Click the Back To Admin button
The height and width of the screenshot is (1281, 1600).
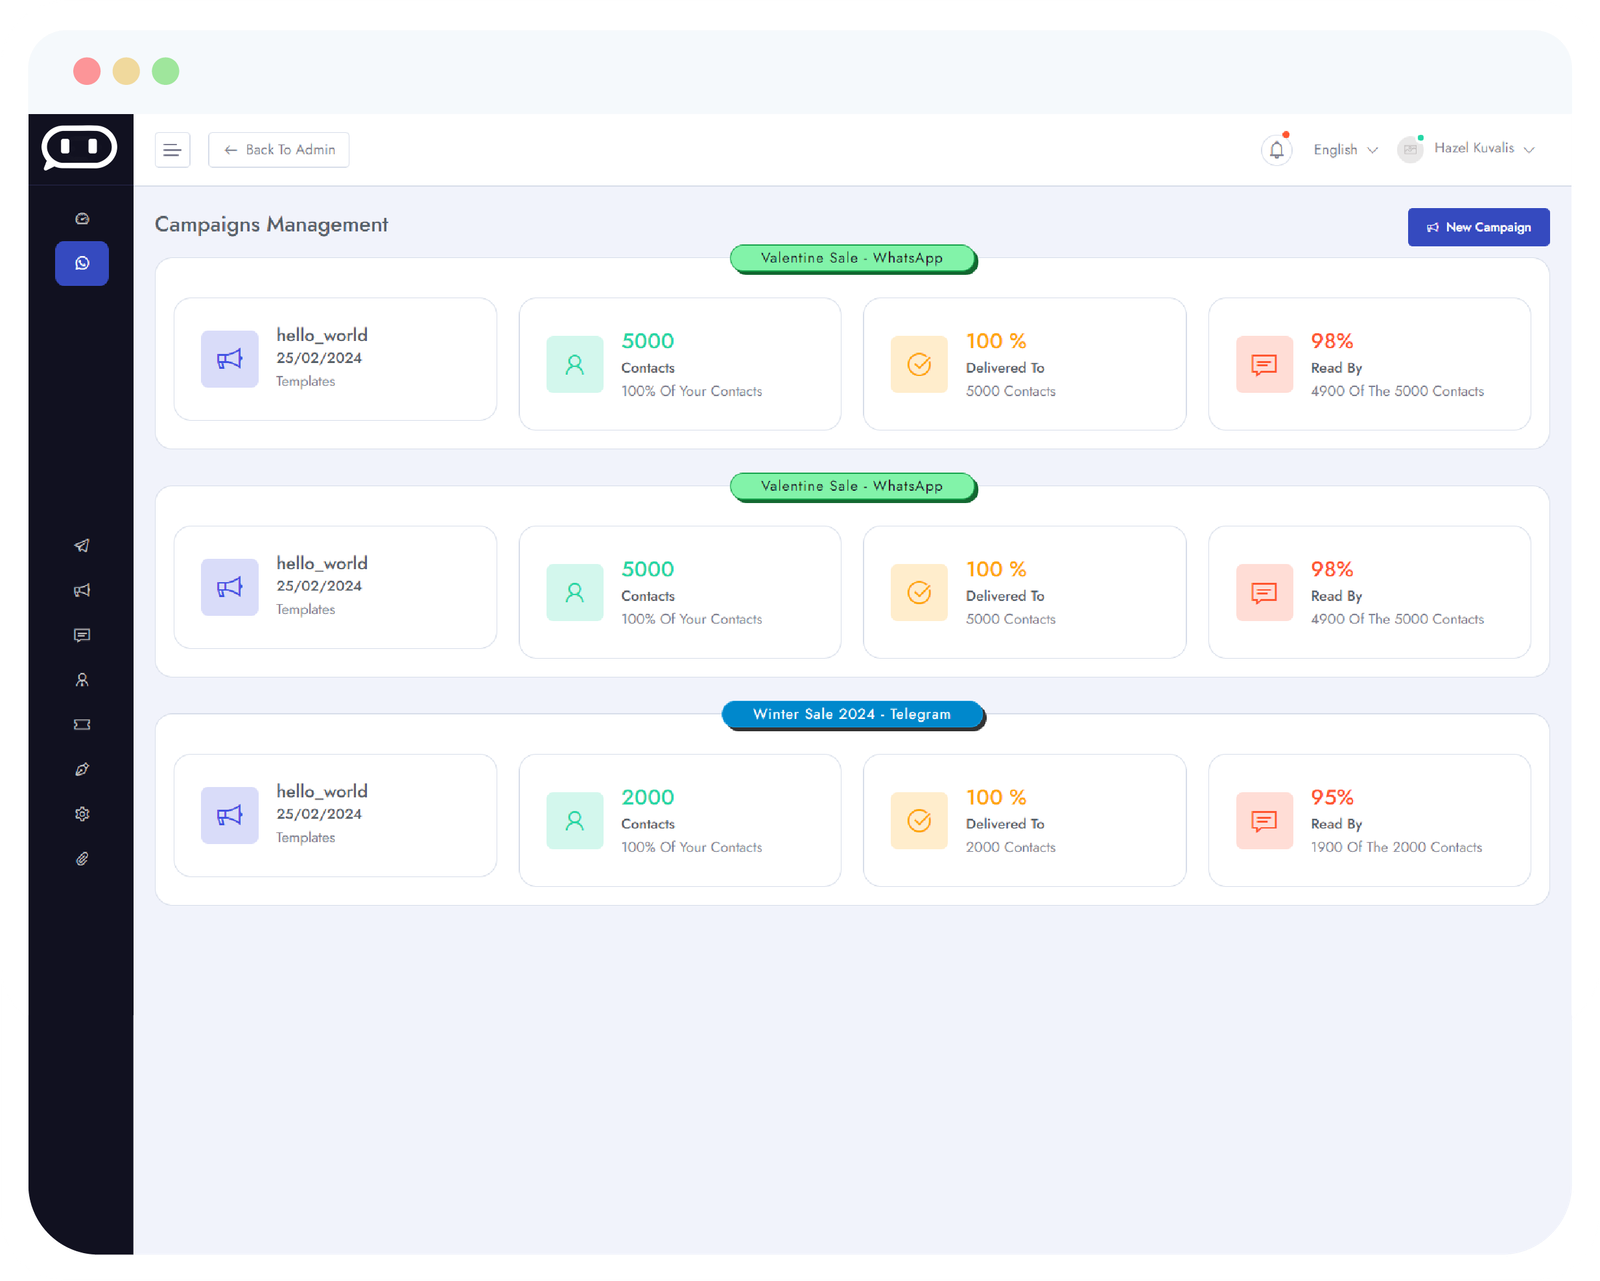[279, 150]
